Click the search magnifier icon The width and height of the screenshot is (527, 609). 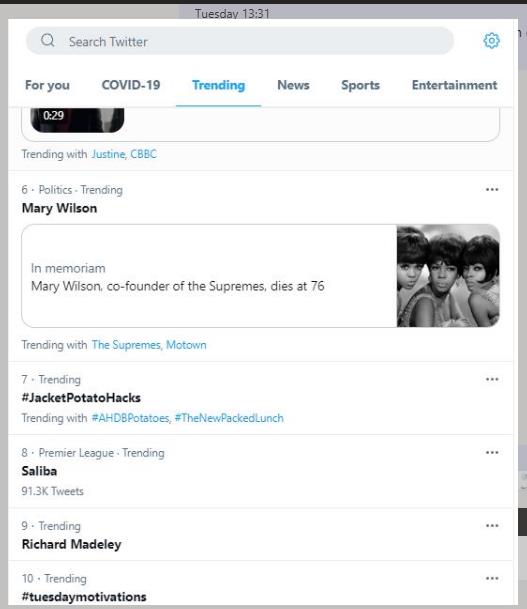point(48,40)
